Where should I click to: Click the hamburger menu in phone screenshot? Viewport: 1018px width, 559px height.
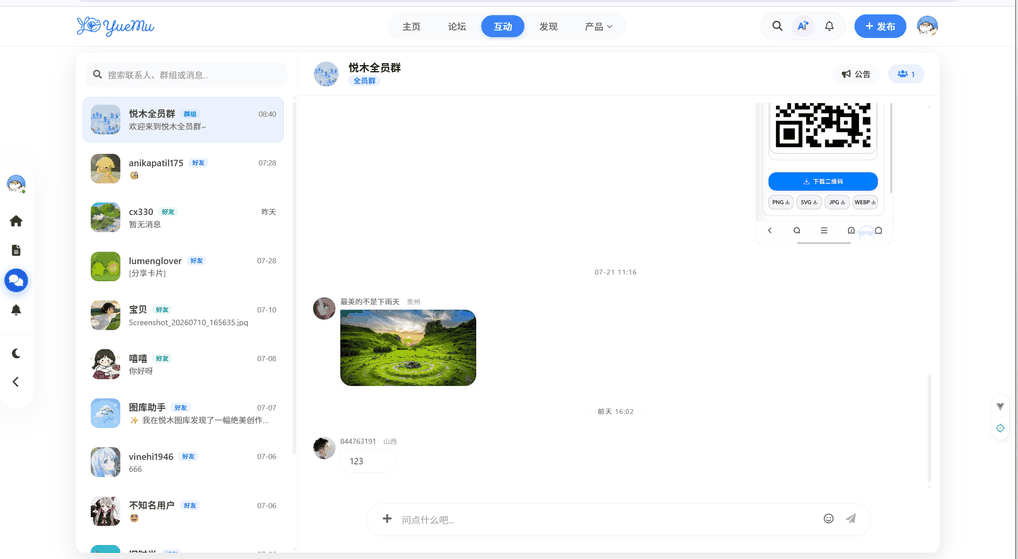coord(824,230)
